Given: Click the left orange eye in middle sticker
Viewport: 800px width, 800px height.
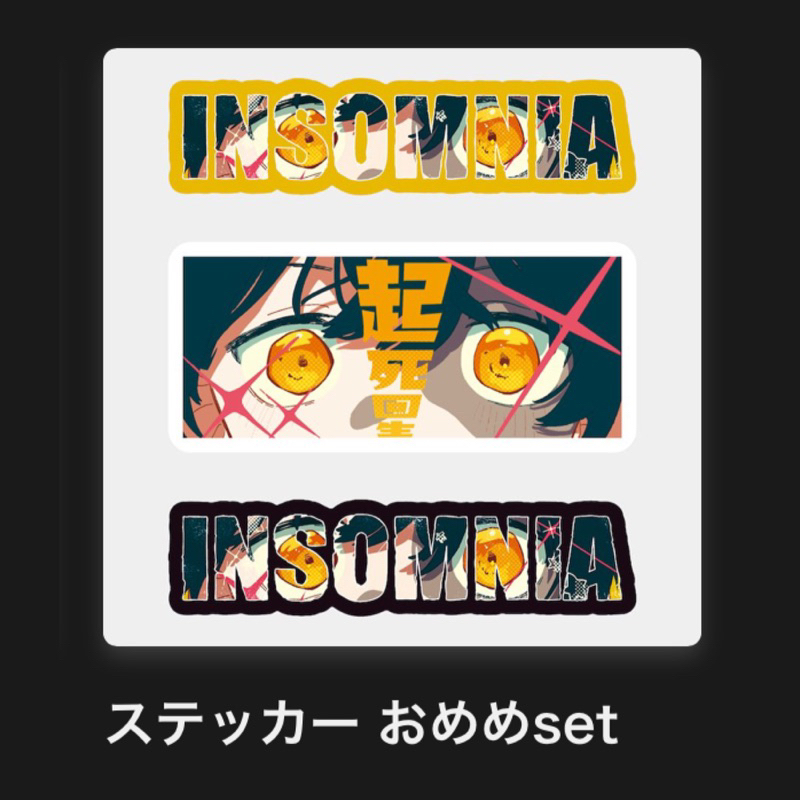Looking at the screenshot, I should [x=299, y=362].
